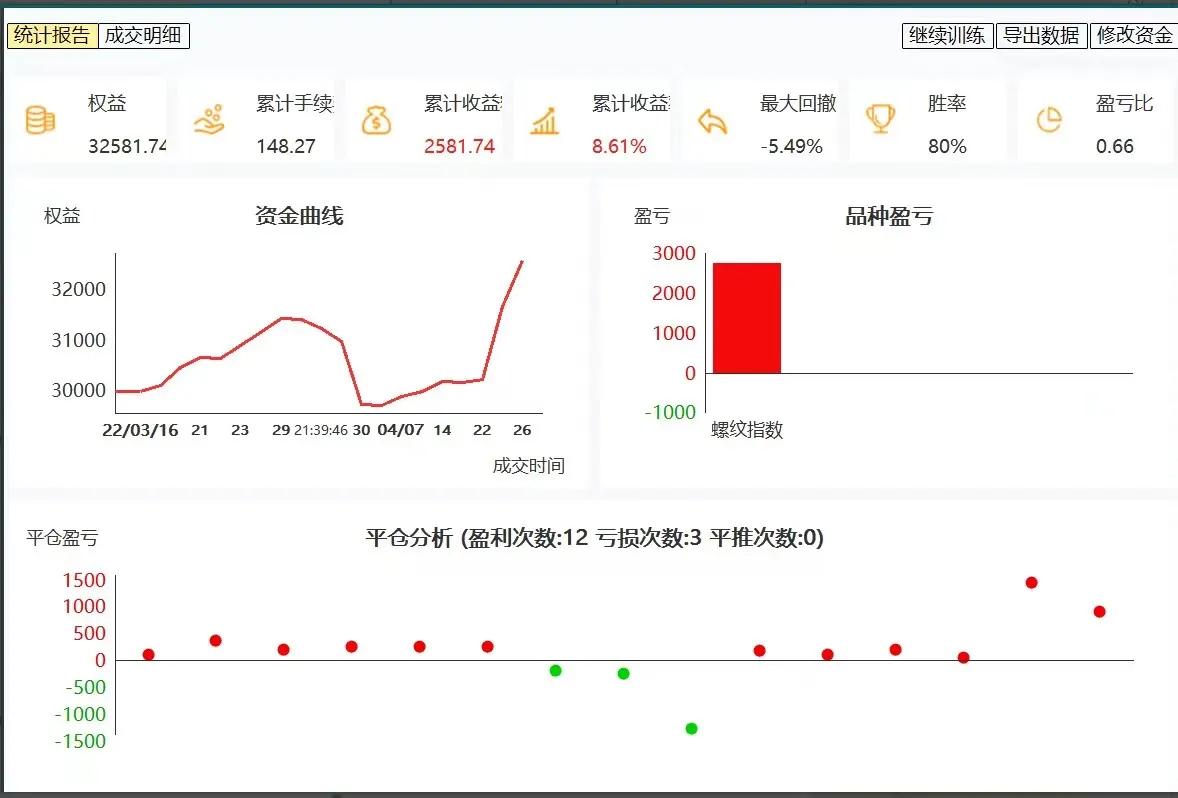This screenshot has width=1178, height=798.
Task: Select the trophy icon next to 胜率
Action: pyautogui.click(x=880, y=117)
